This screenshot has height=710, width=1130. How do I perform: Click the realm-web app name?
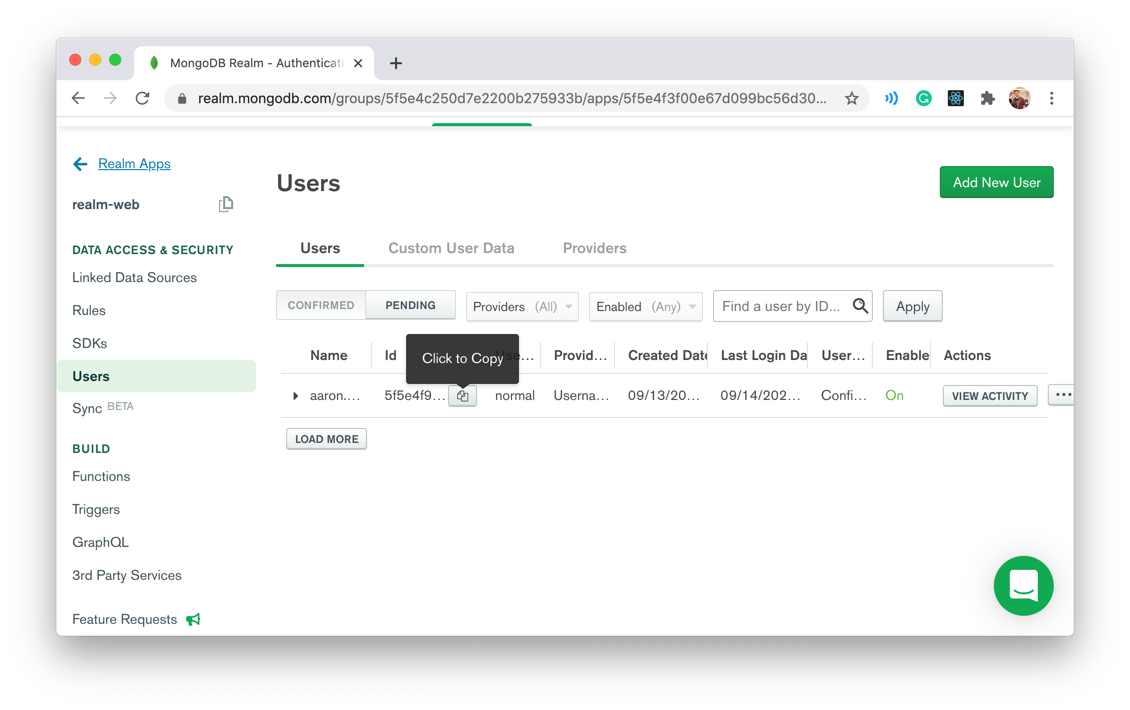click(x=106, y=205)
